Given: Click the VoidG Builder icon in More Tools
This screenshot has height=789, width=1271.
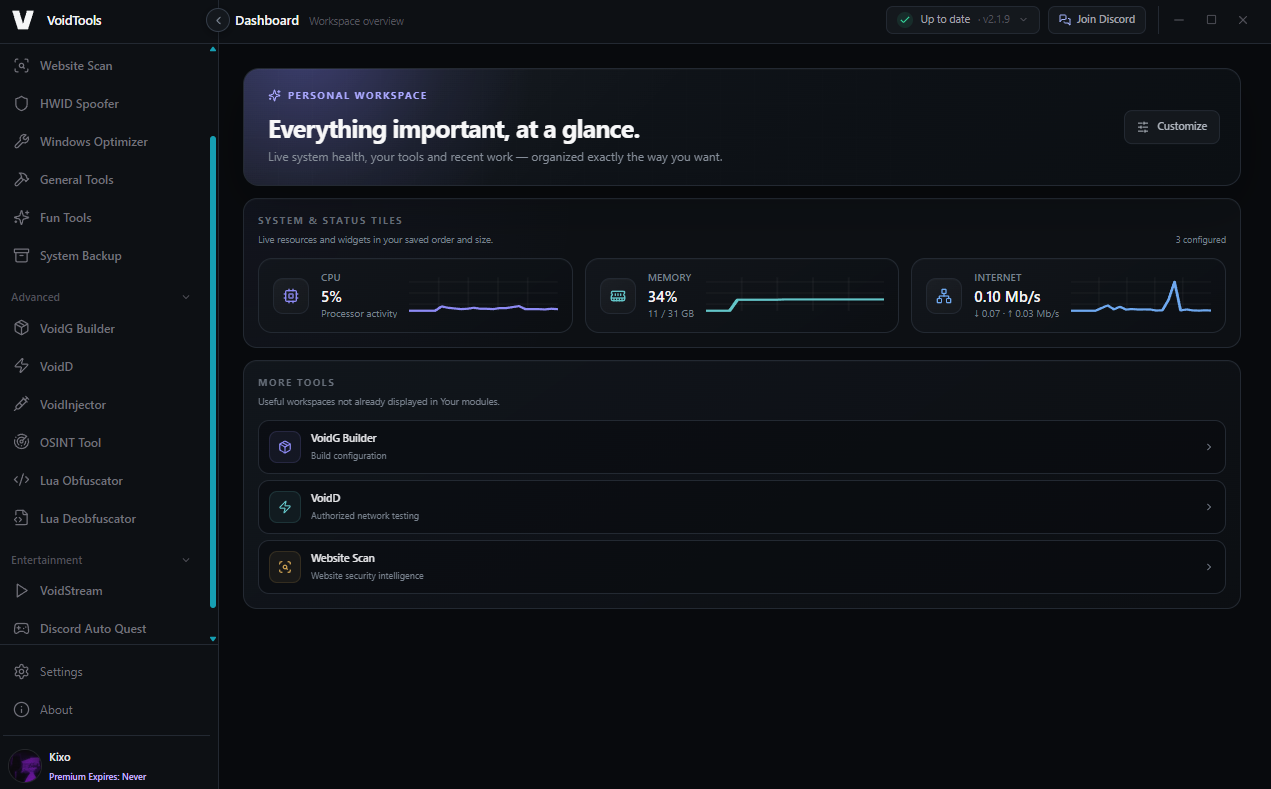Looking at the screenshot, I should coord(285,447).
